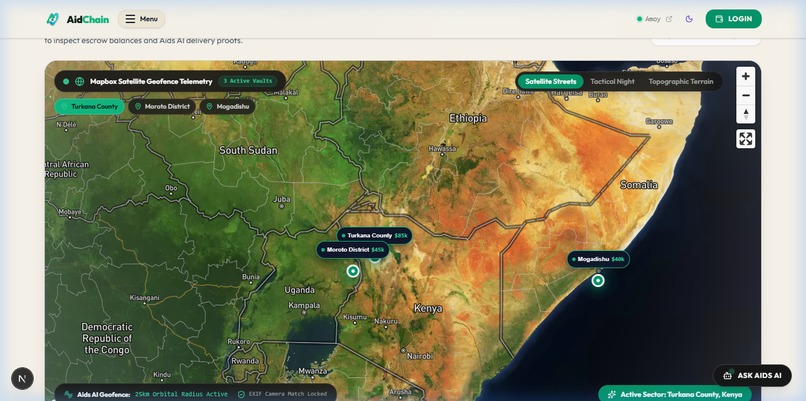Click the Amoy network status label
Viewport: 806px width, 401px height.
click(652, 19)
